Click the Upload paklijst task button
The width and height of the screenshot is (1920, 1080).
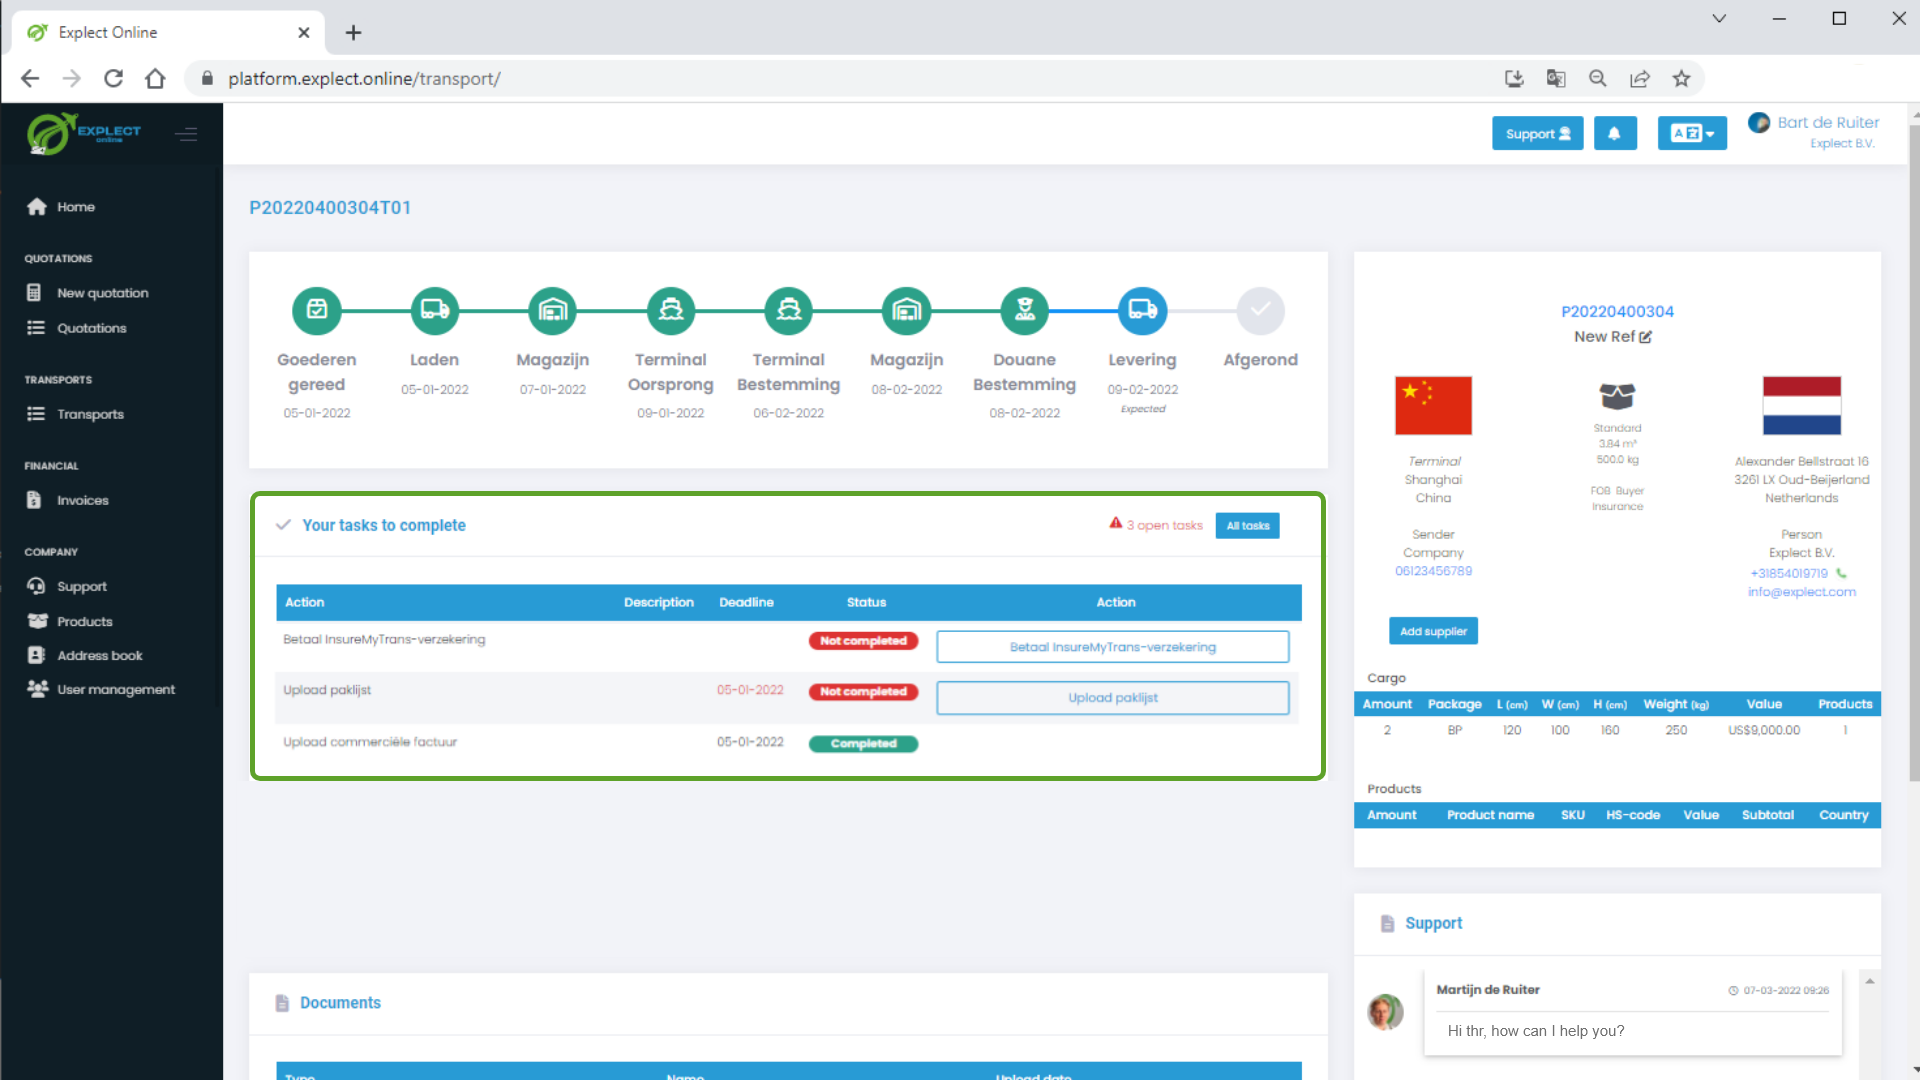click(x=1112, y=697)
